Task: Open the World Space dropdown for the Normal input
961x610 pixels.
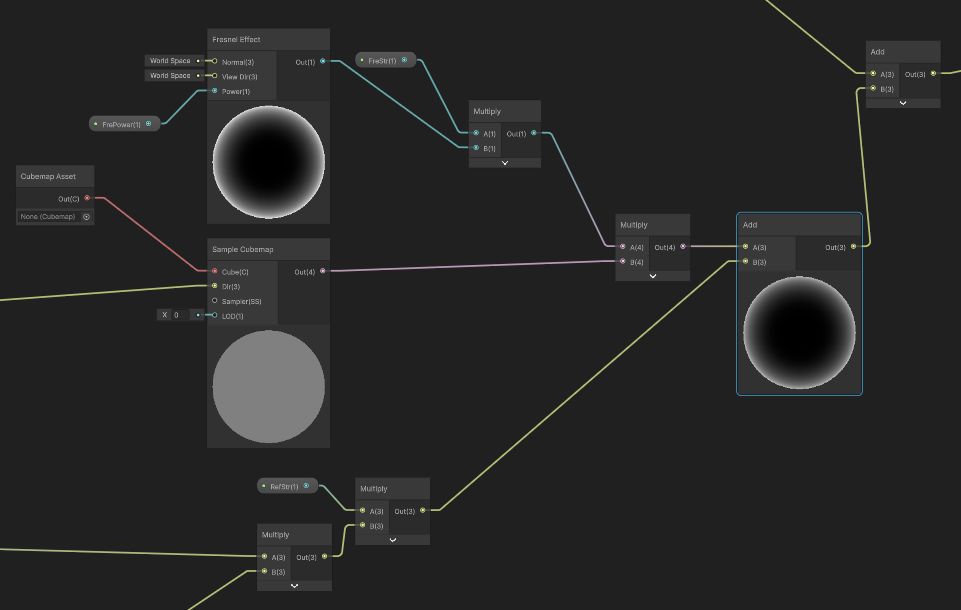Action: click(172, 61)
